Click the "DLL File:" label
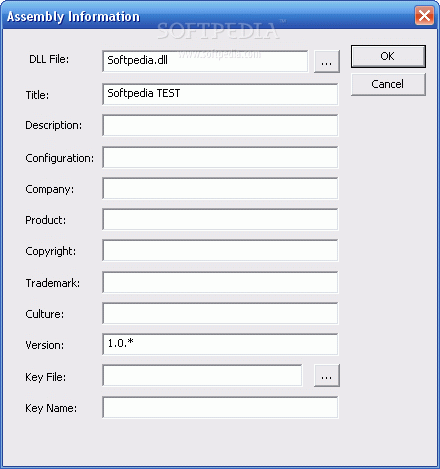 tap(49, 59)
